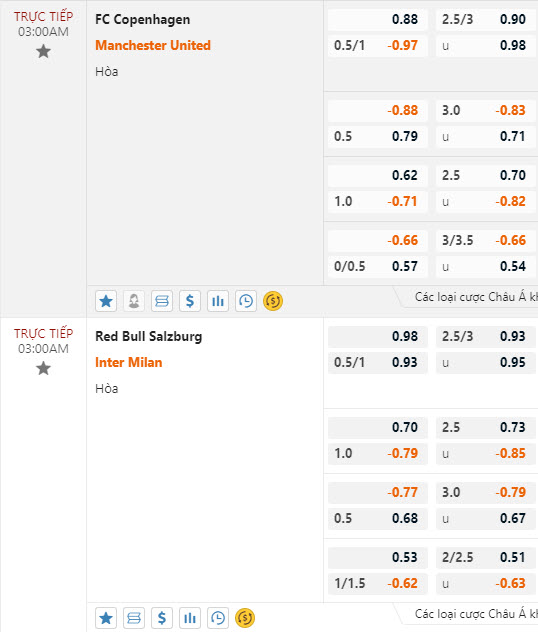Open clock history icon for Copenhagen match
Screen dimensions: 538x632
[x=246, y=301]
